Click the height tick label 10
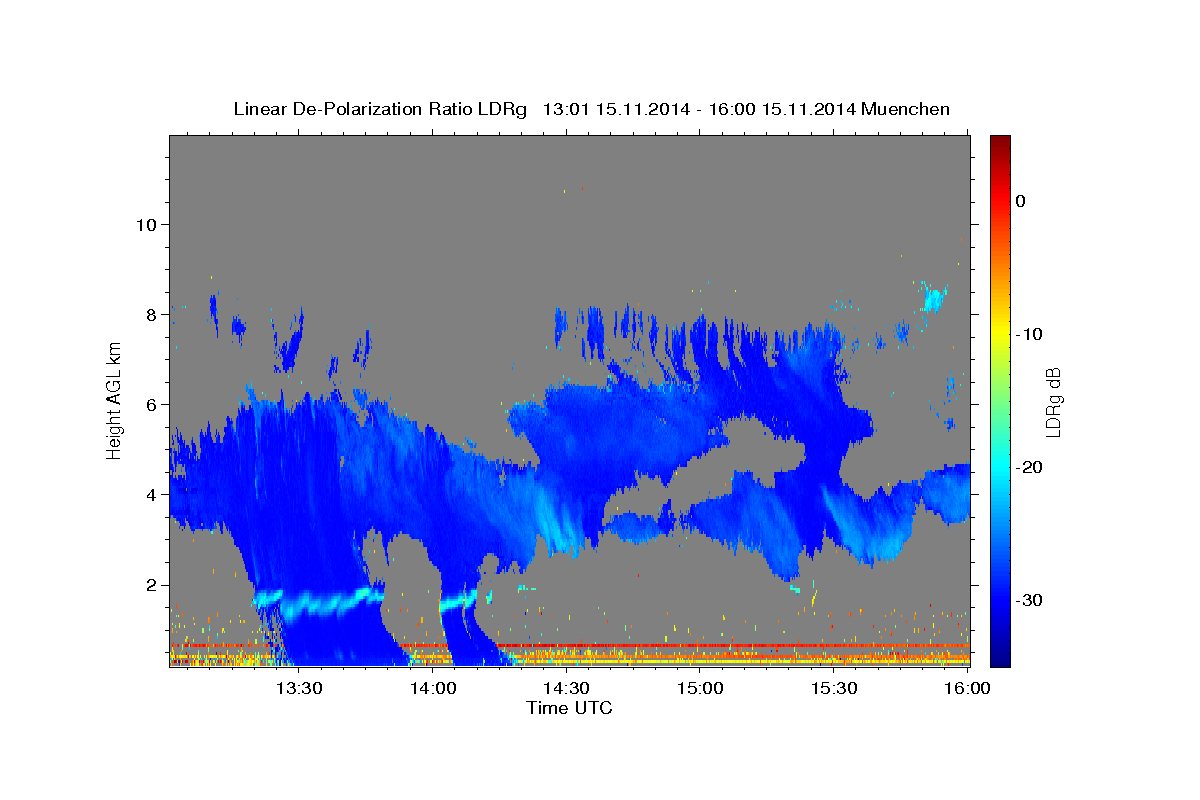Viewport: 1200px width, 800px height. tap(145, 224)
